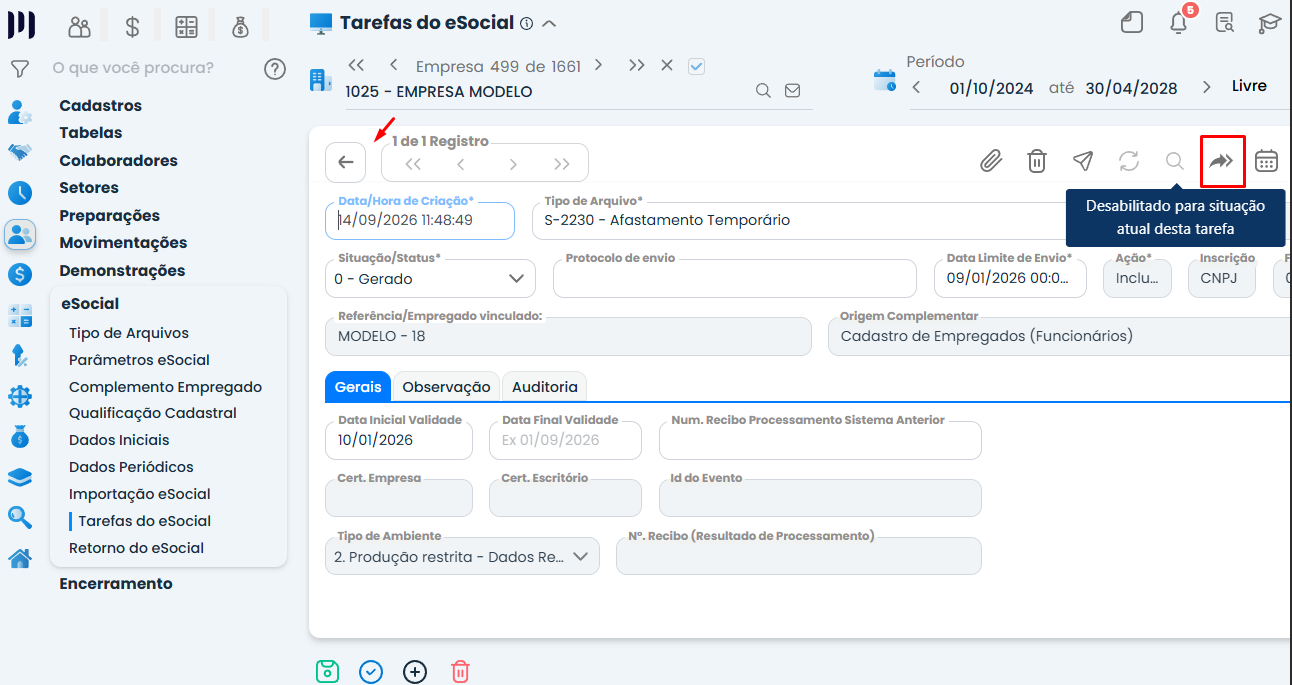Click the dollar sign icon in top bar
The width and height of the screenshot is (1292, 685).
tap(132, 27)
